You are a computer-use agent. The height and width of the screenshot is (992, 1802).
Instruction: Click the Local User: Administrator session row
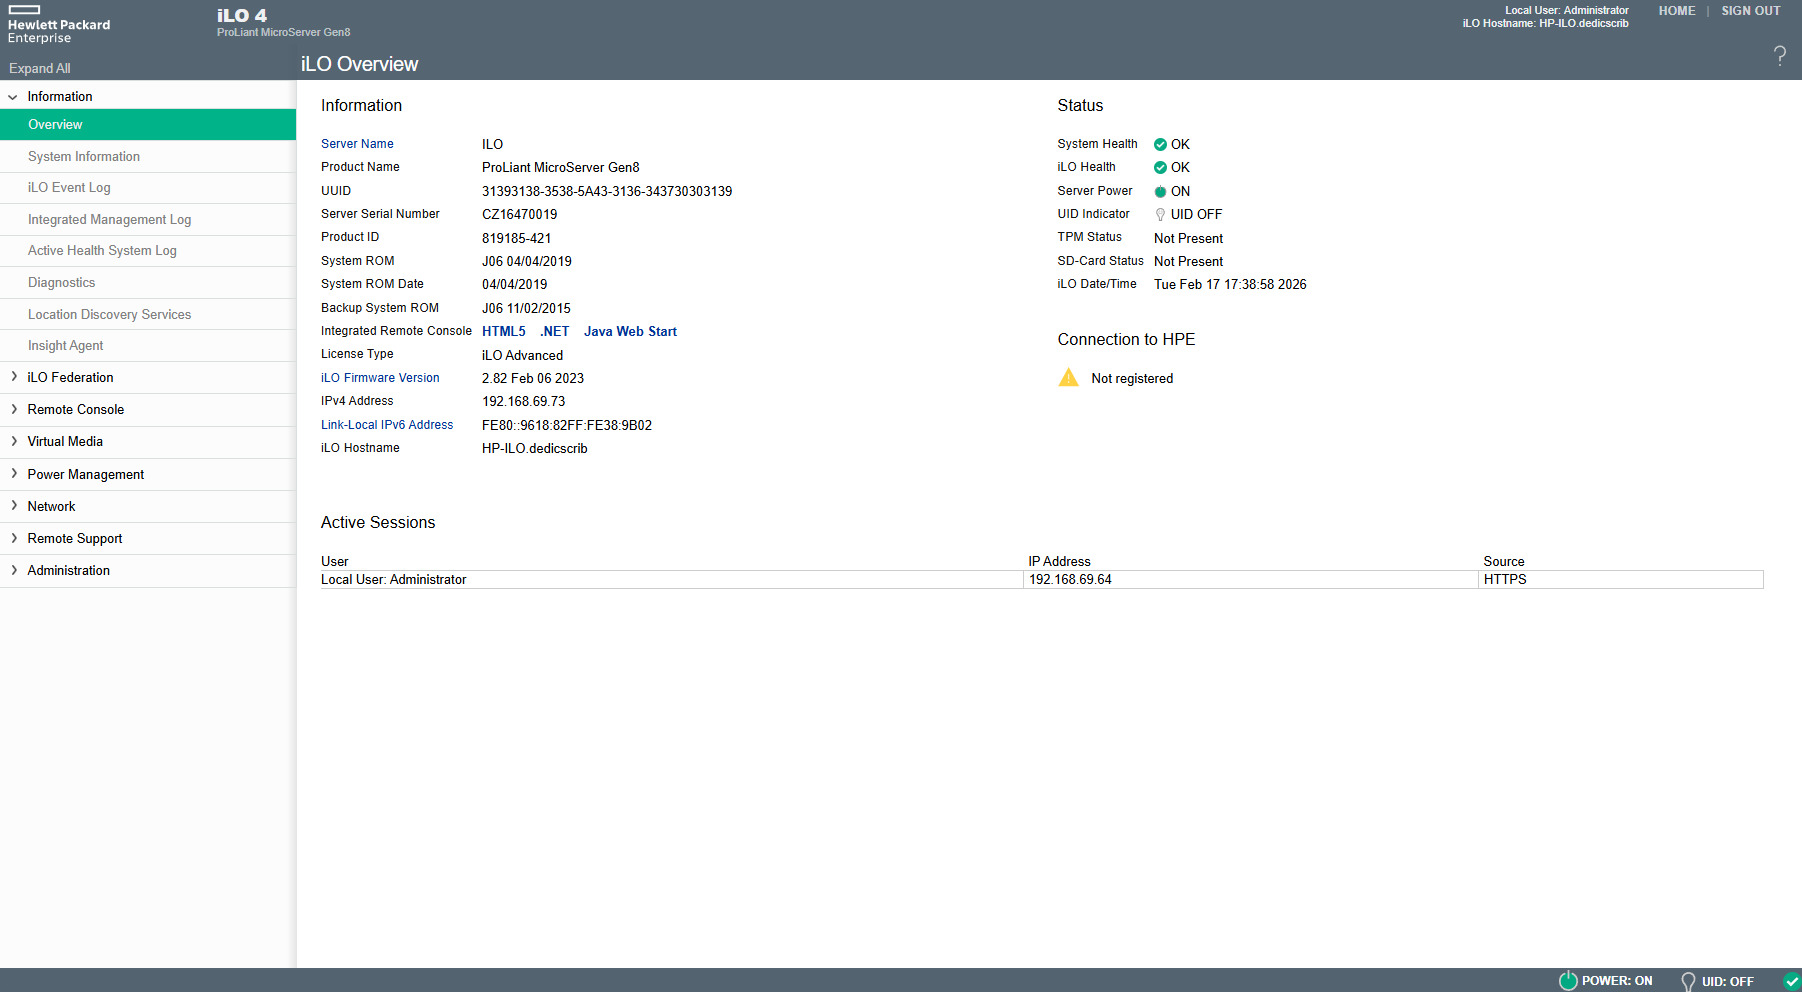[x=1042, y=580]
